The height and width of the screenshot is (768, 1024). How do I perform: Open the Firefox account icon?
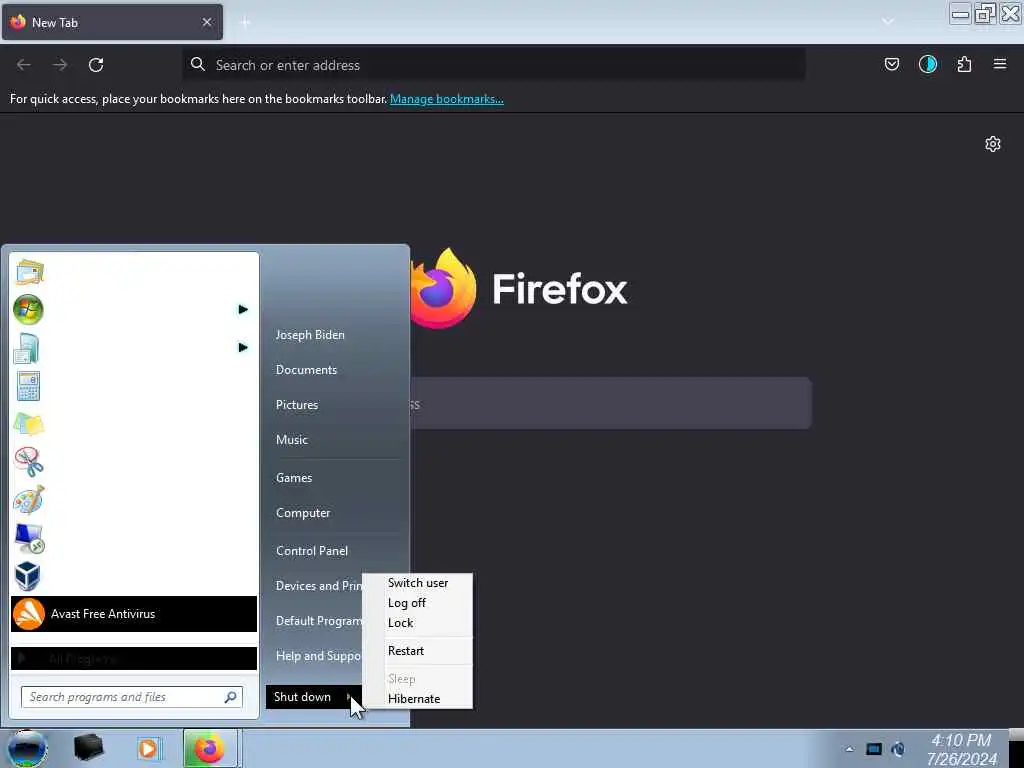coord(927,64)
